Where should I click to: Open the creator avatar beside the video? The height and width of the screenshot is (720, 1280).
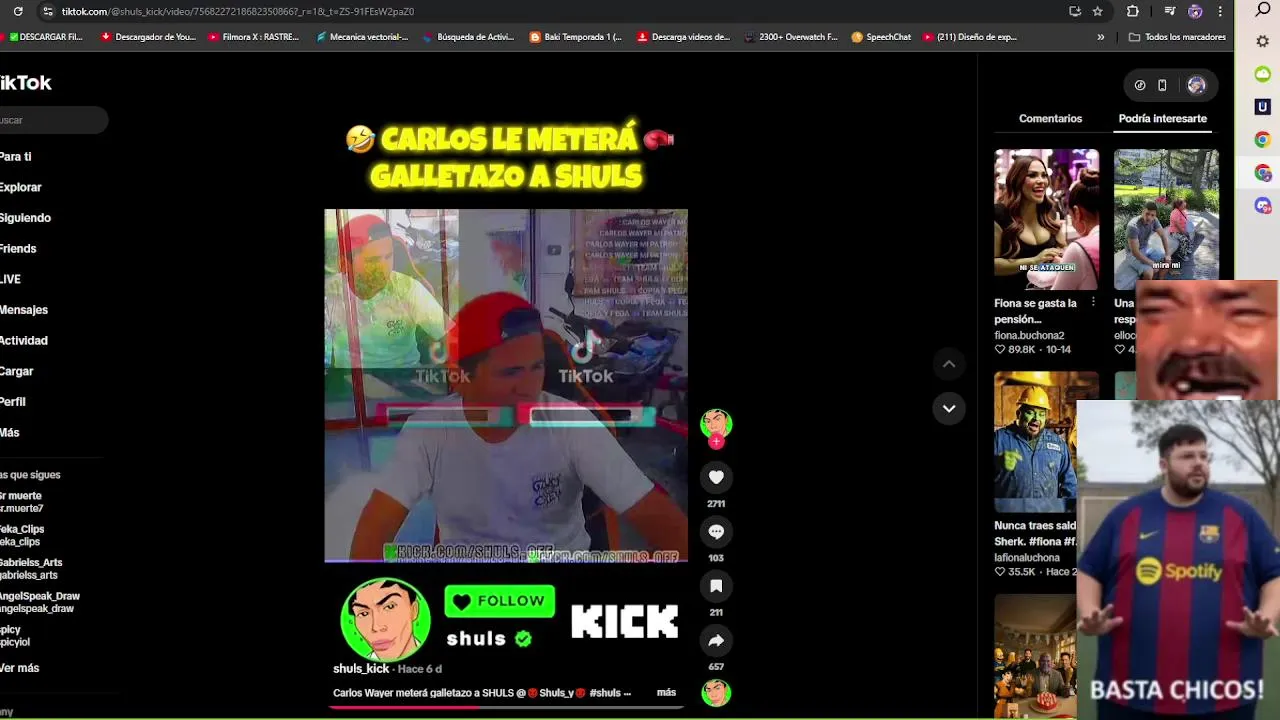tap(716, 424)
